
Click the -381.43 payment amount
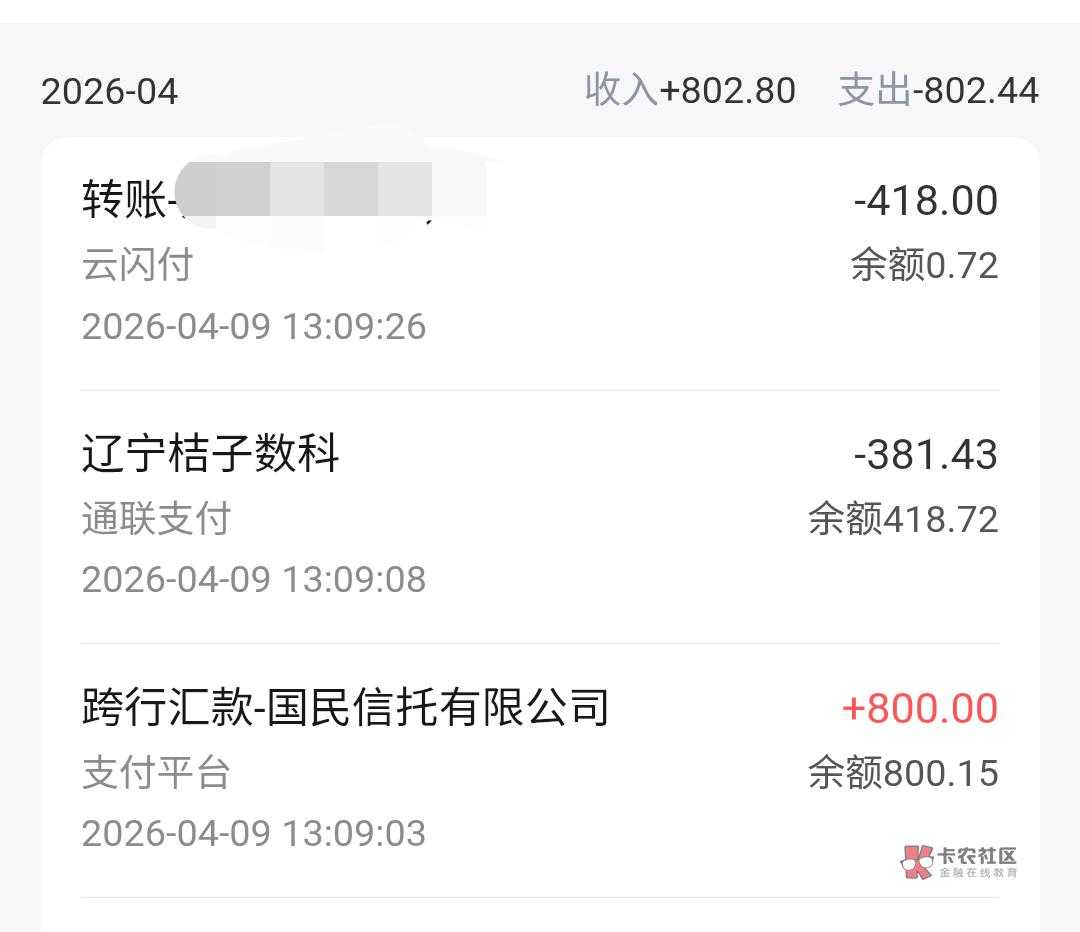(x=926, y=455)
